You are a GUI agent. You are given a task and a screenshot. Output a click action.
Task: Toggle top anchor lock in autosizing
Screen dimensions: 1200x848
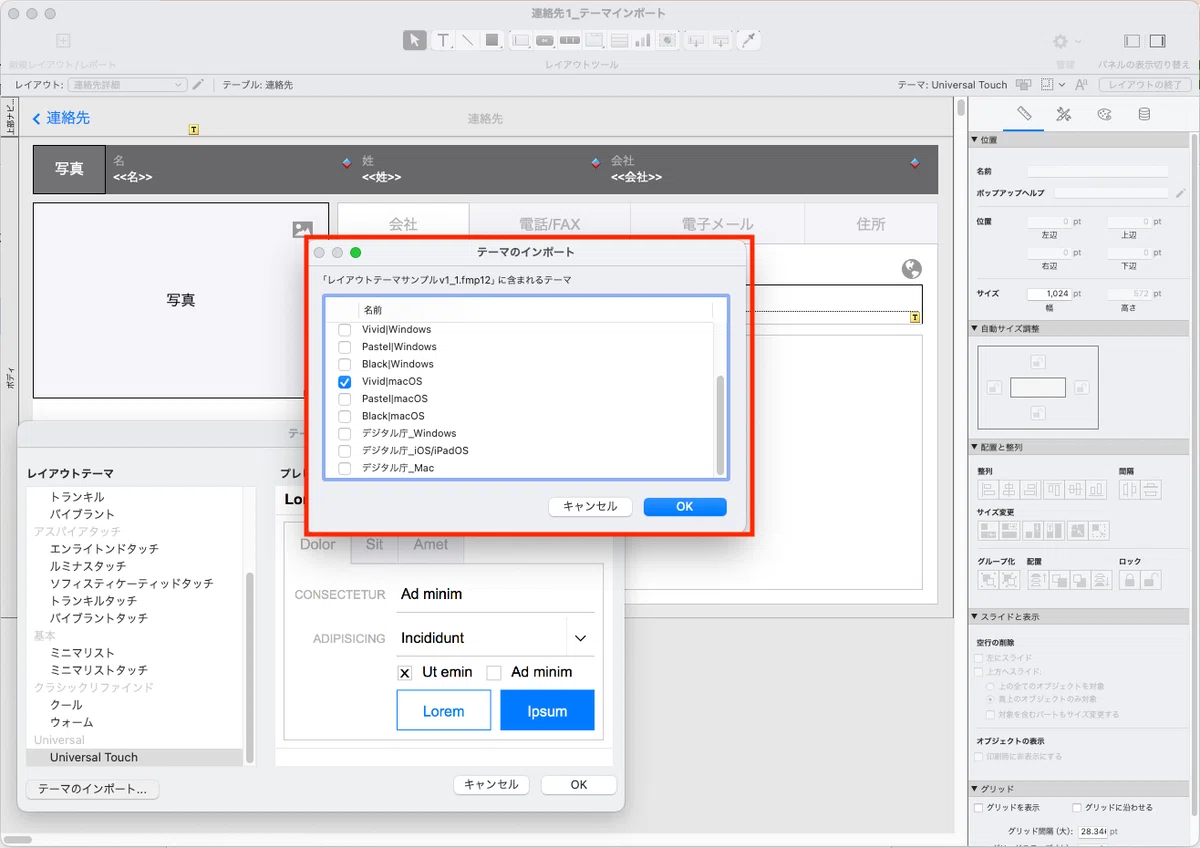[x=1038, y=362]
